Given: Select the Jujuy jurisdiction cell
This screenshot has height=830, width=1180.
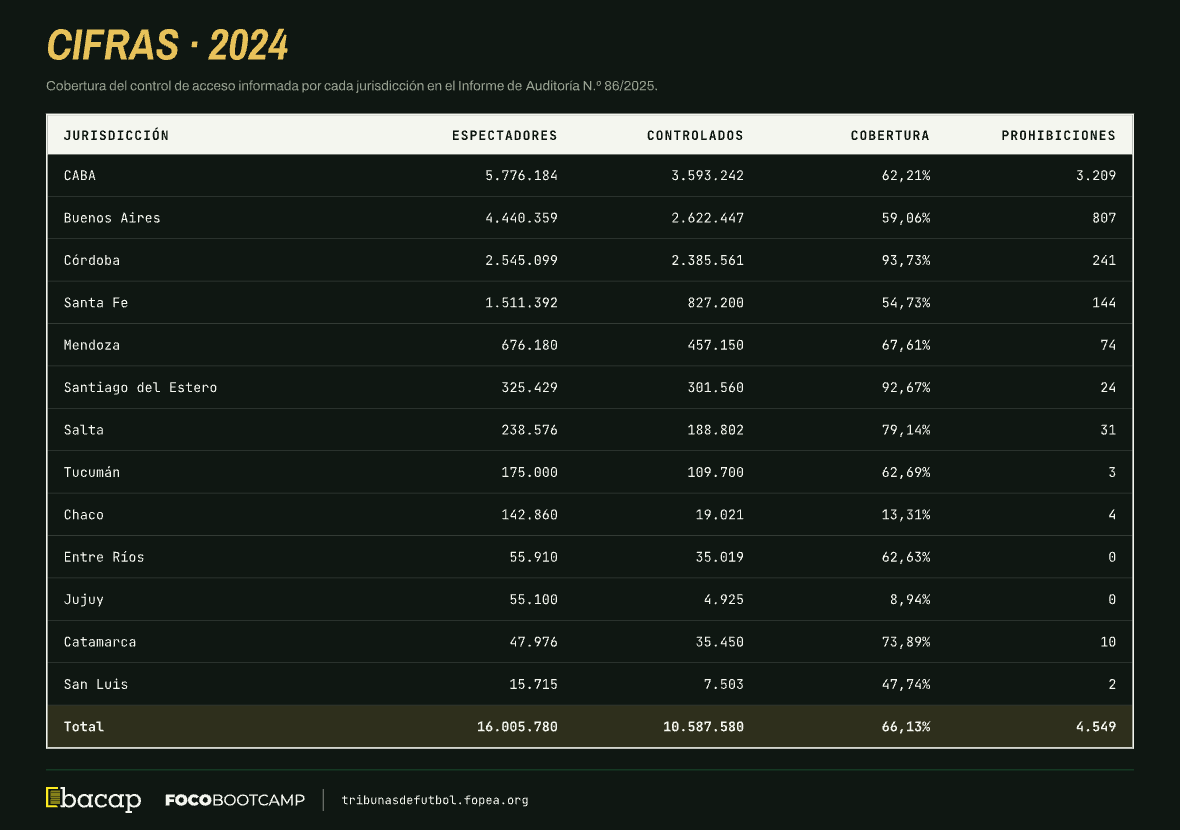Looking at the screenshot, I should pyautogui.click(x=84, y=600).
